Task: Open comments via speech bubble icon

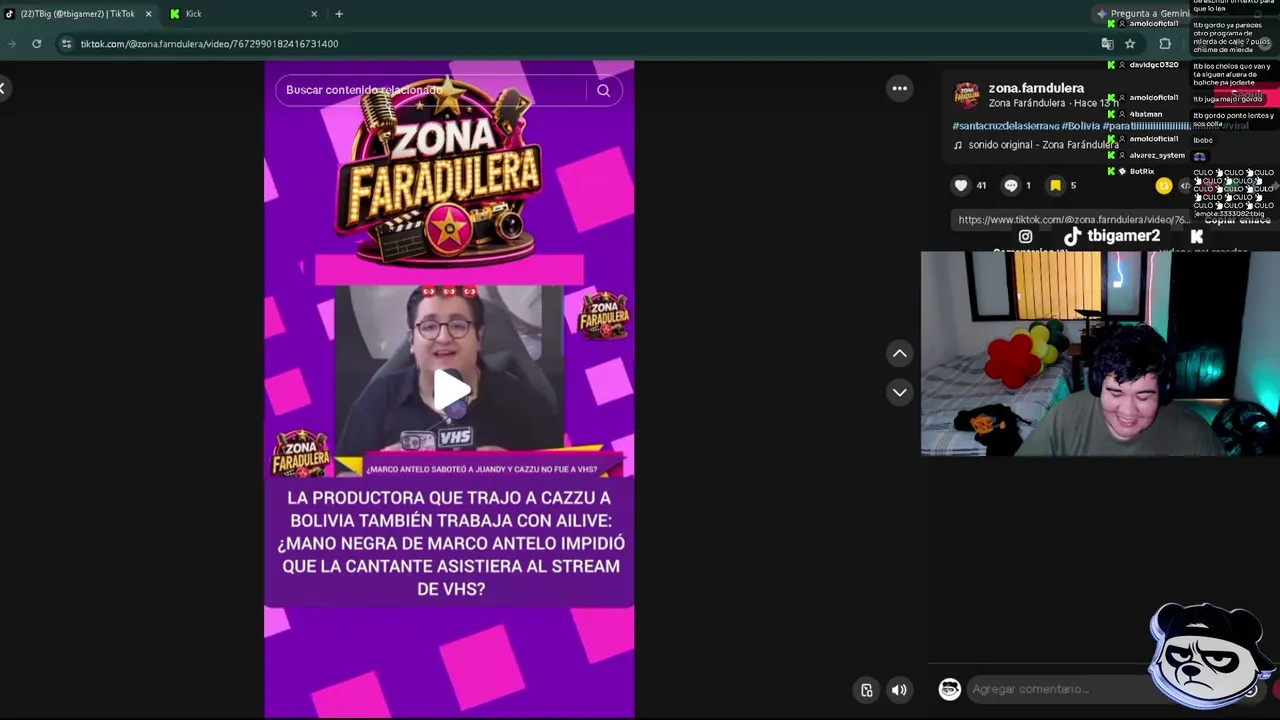Action: pos(1011,185)
